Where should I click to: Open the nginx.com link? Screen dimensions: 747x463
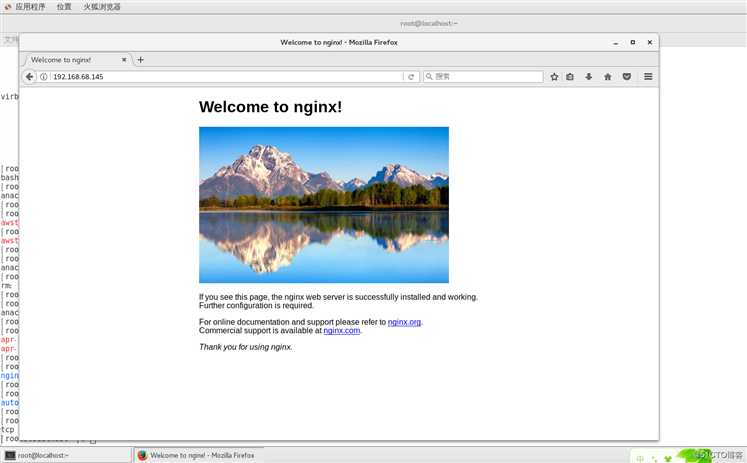click(342, 331)
